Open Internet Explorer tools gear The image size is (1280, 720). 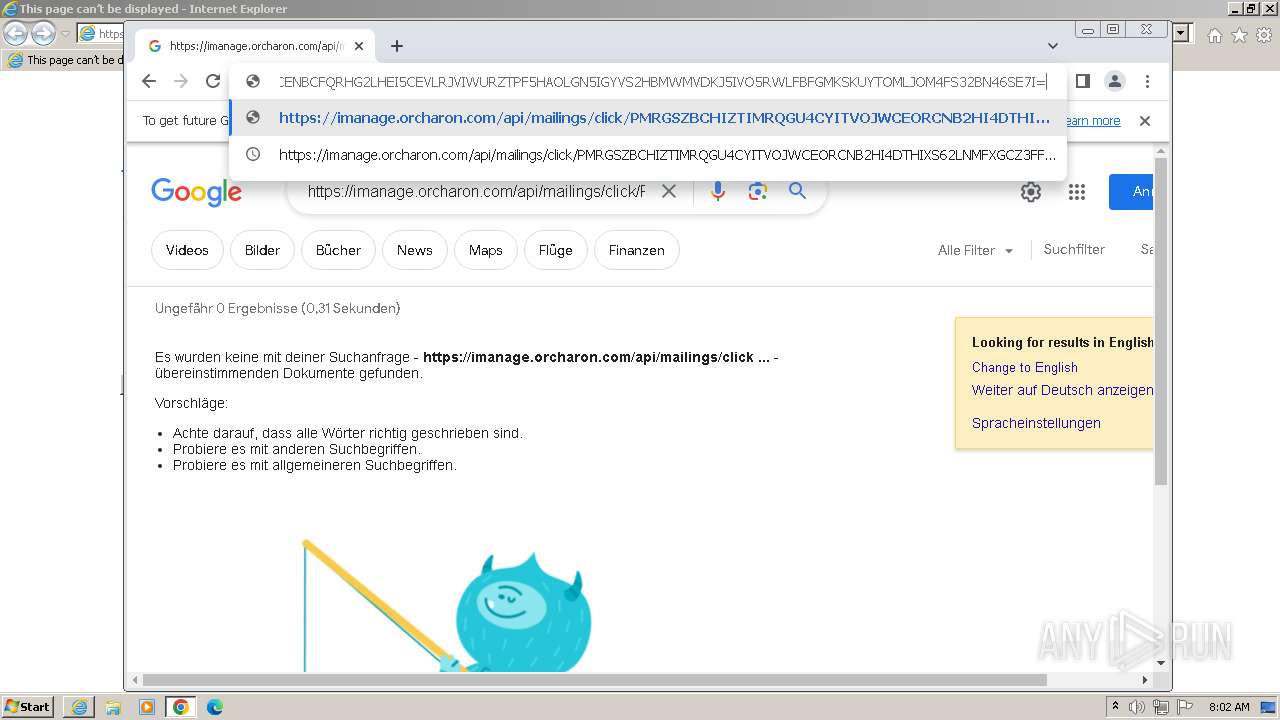click(1264, 35)
